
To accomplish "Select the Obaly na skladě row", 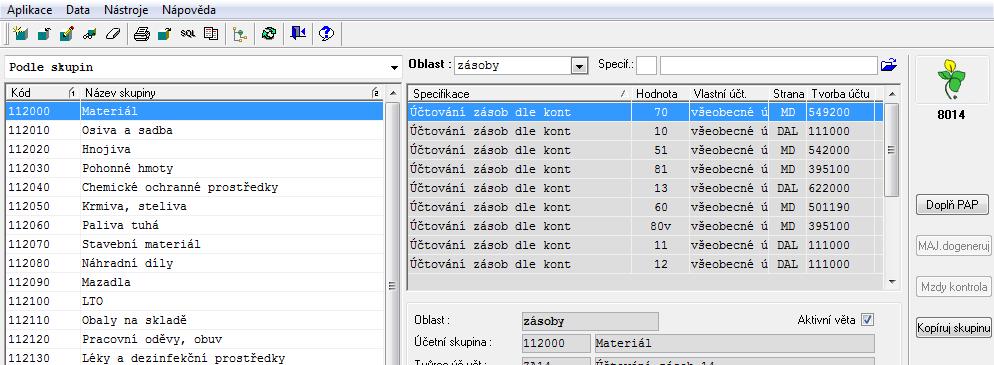I will coord(195,321).
